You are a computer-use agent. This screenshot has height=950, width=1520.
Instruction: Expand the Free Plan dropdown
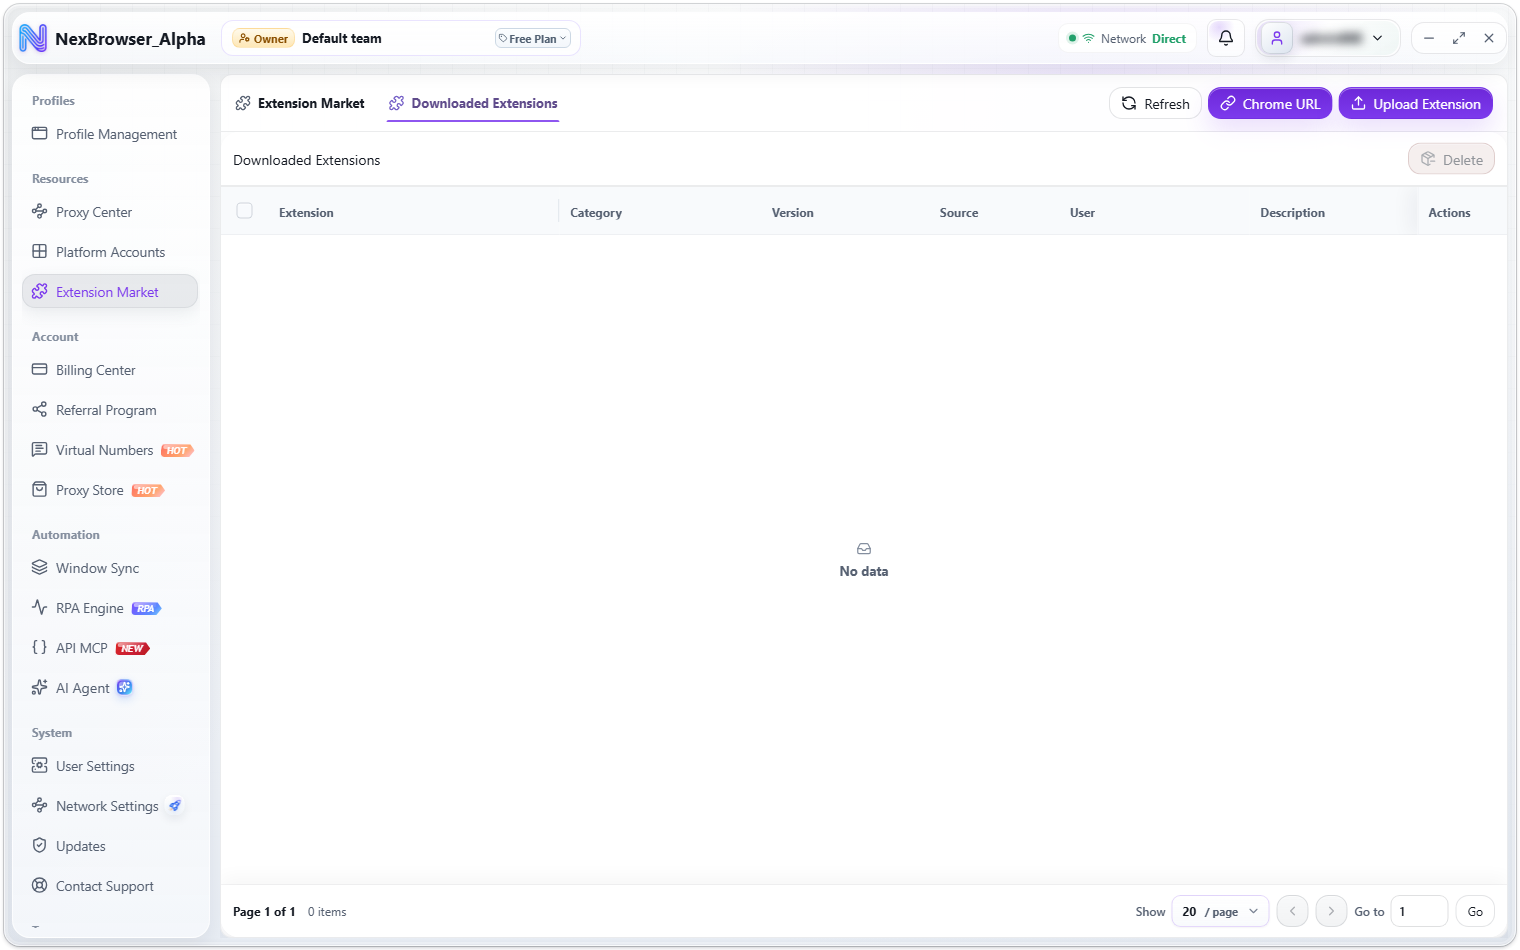pos(533,39)
